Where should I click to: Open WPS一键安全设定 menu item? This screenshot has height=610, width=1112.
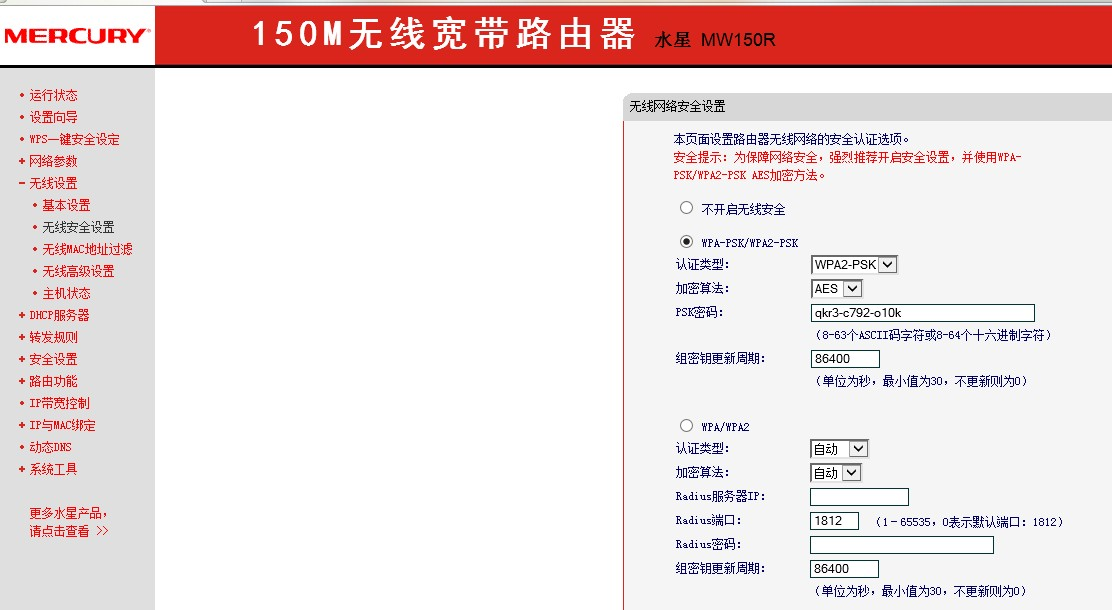[x=74, y=139]
